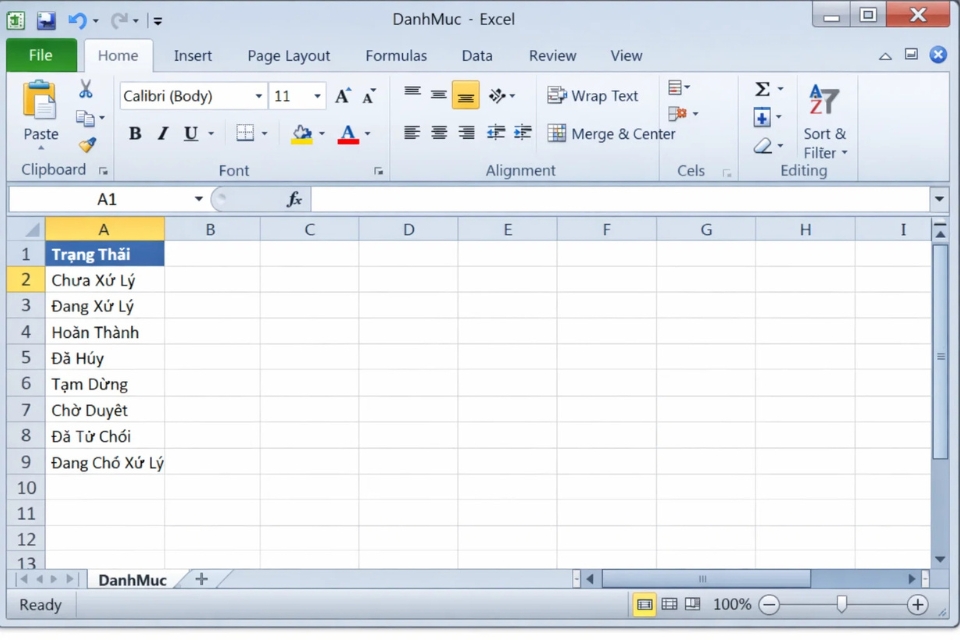Viewport: 960px width, 640px height.
Task: Toggle underline formatting
Action: [x=188, y=133]
